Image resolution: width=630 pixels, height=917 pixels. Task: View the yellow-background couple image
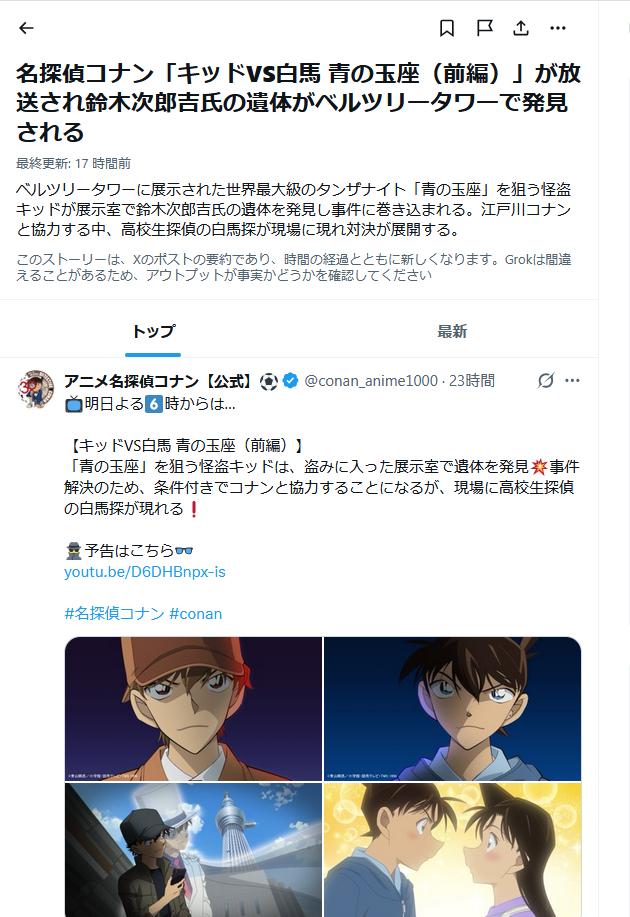453,850
